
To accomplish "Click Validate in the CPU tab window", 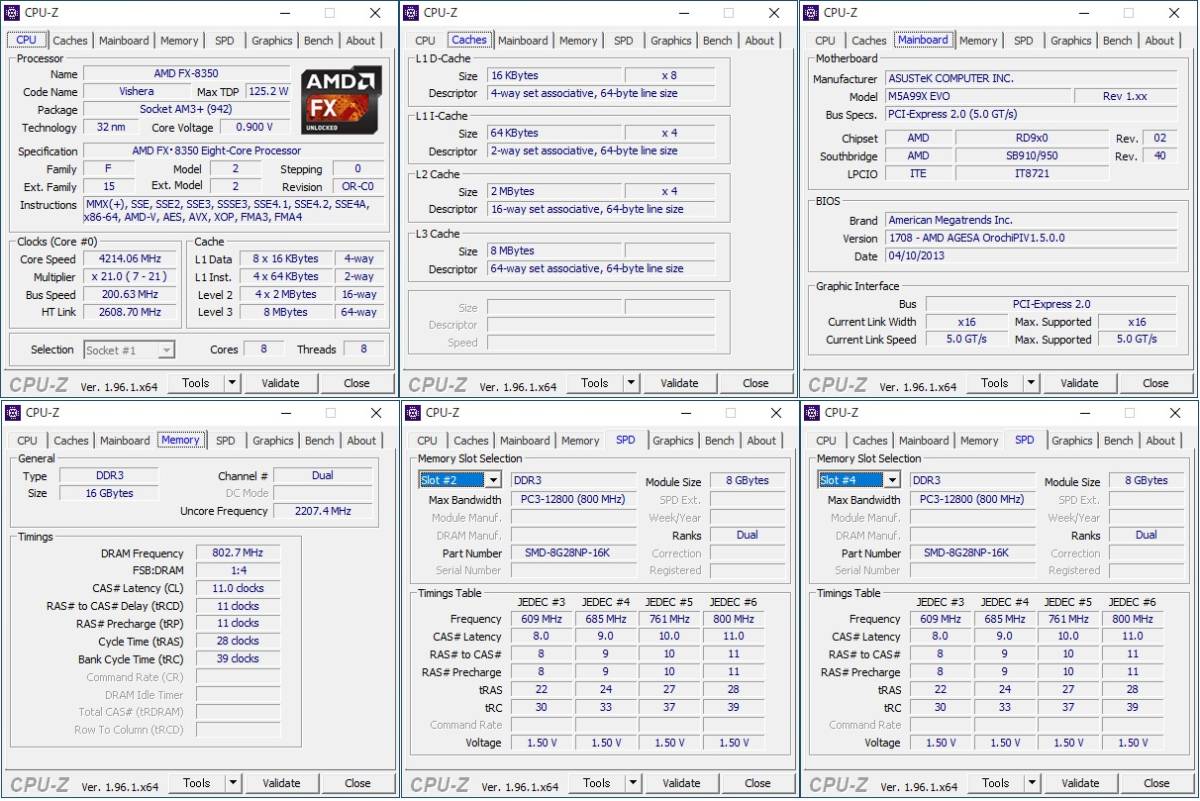I will tap(280, 383).
